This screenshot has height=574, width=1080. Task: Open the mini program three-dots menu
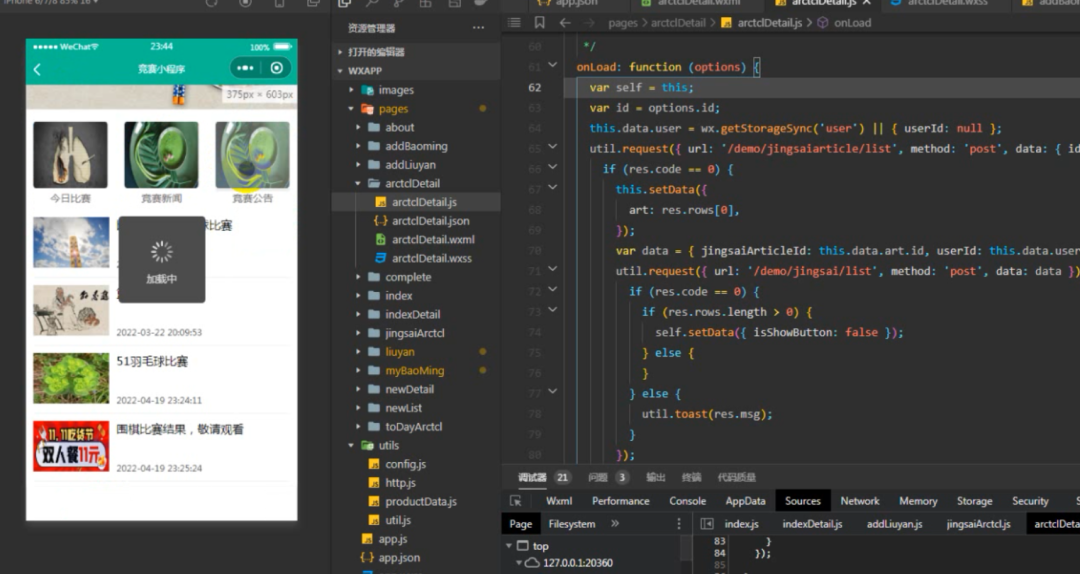(245, 68)
